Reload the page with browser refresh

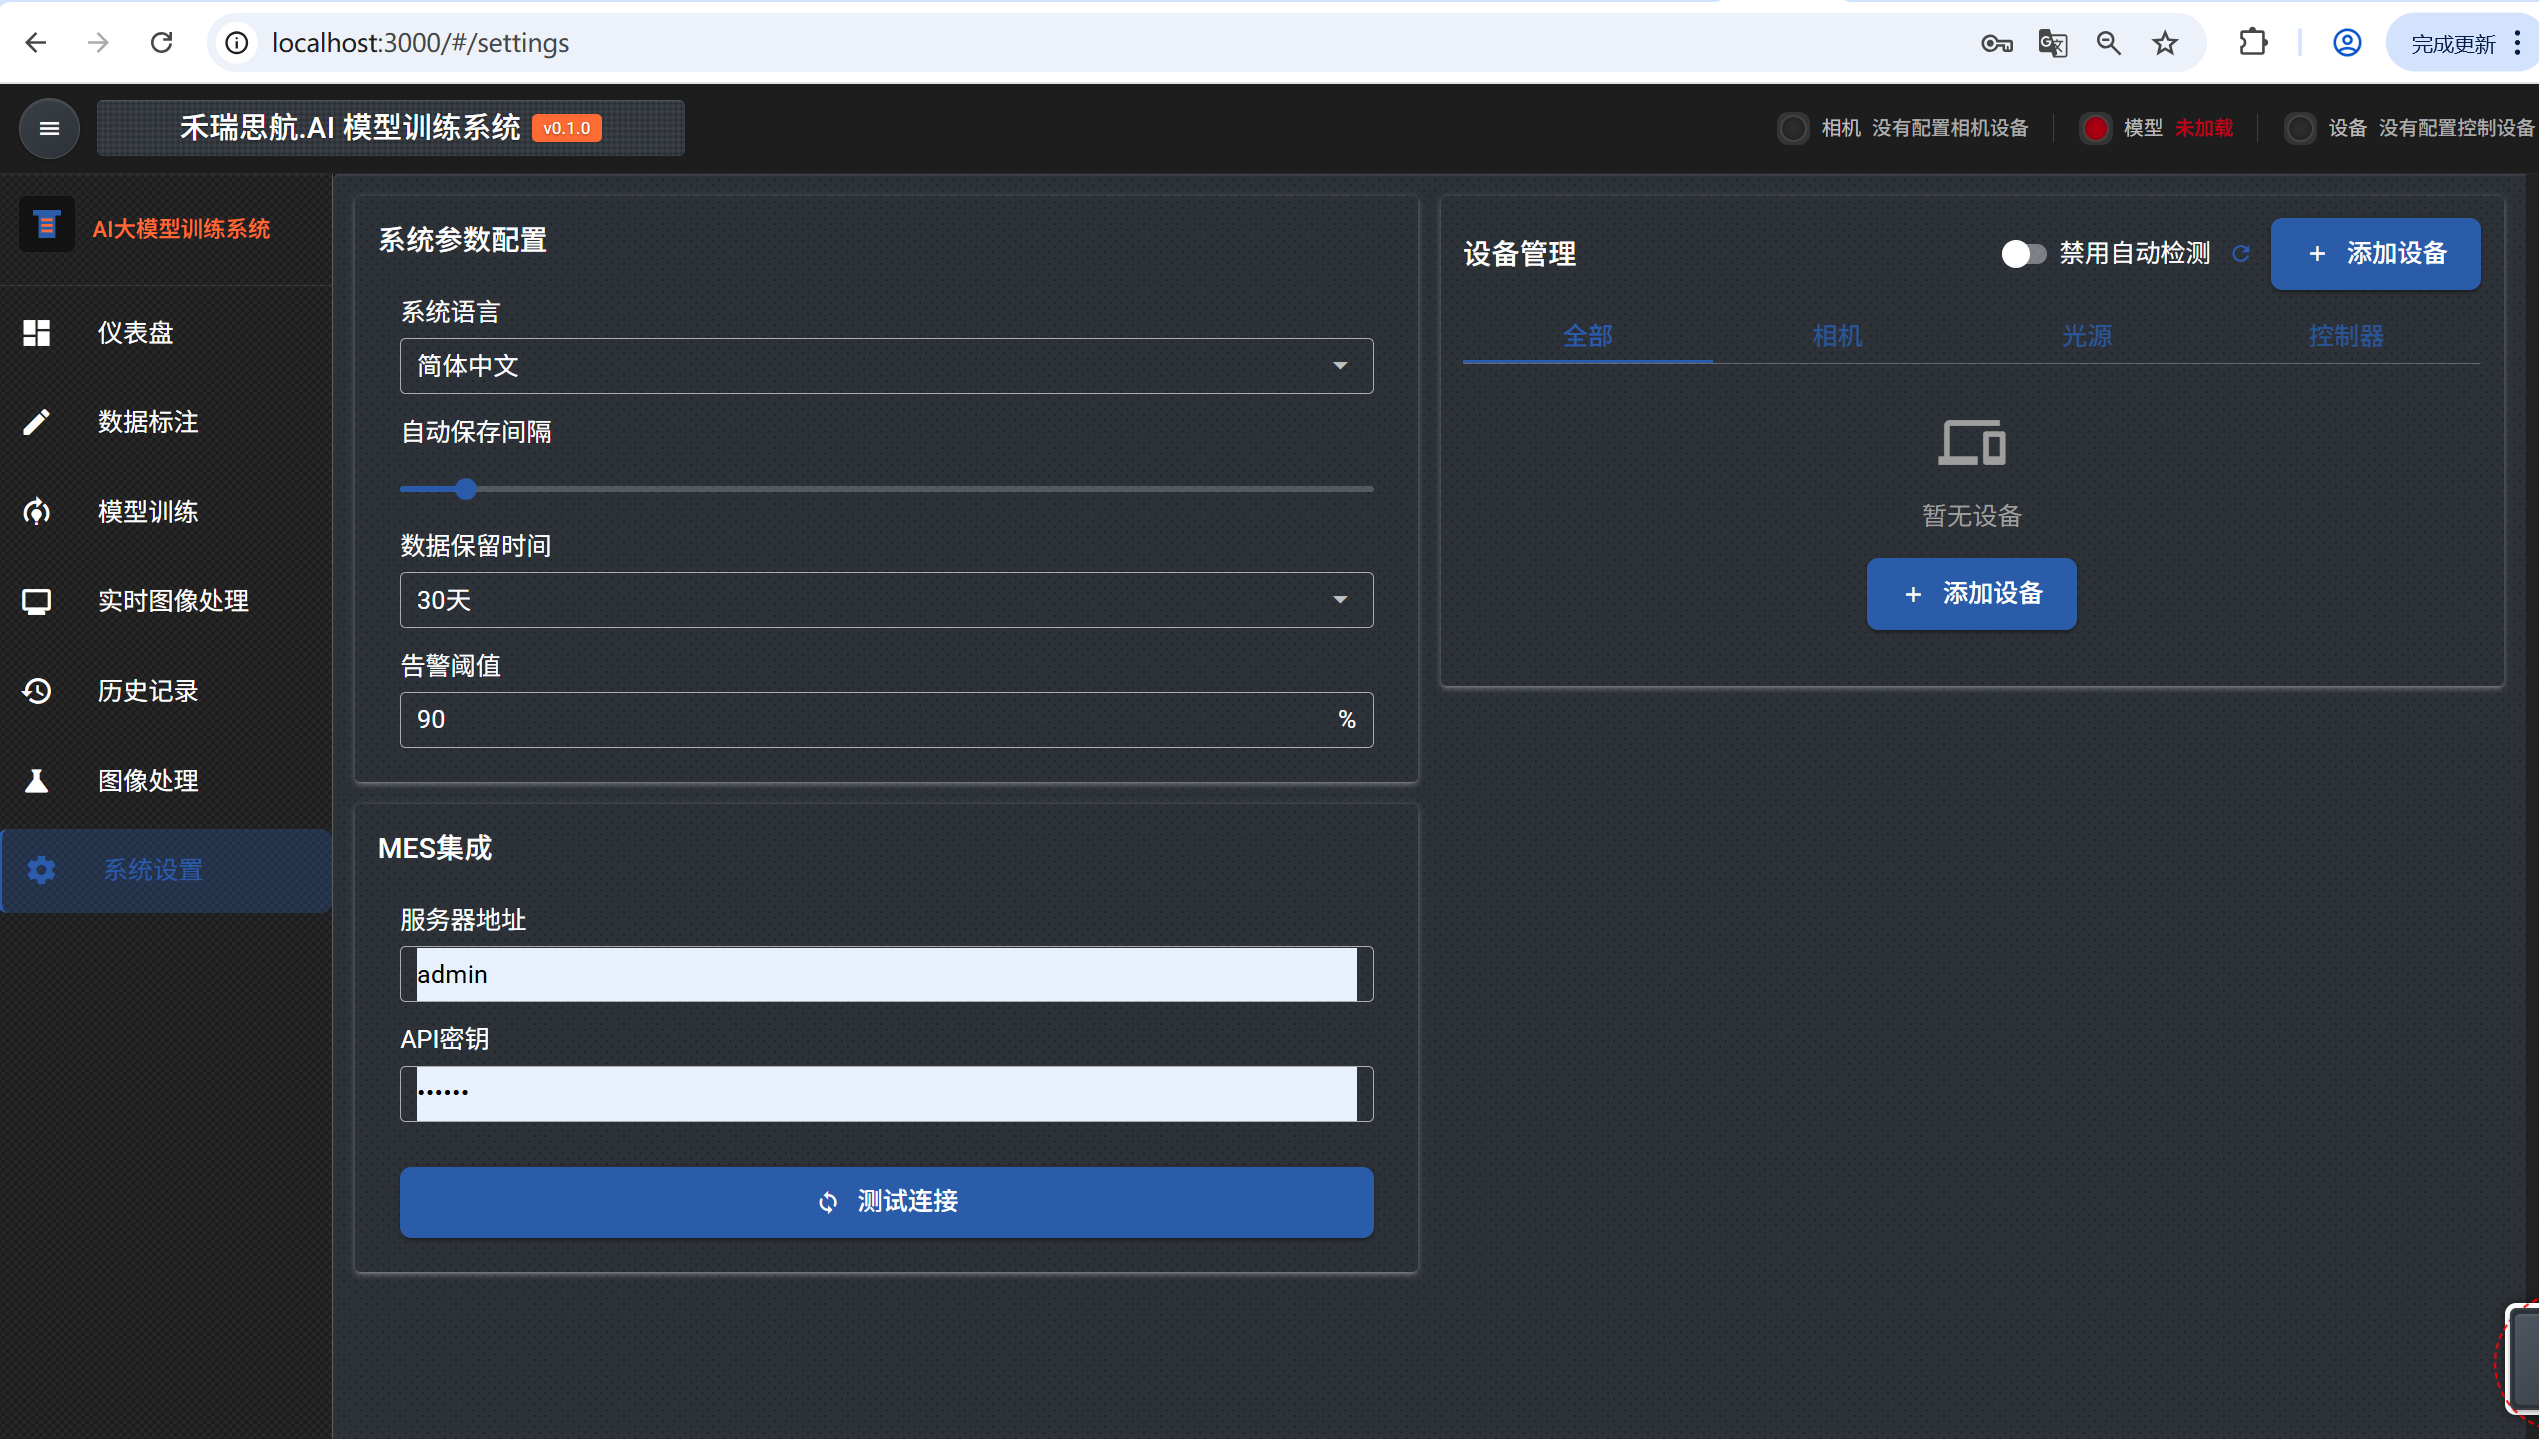[x=161, y=43]
